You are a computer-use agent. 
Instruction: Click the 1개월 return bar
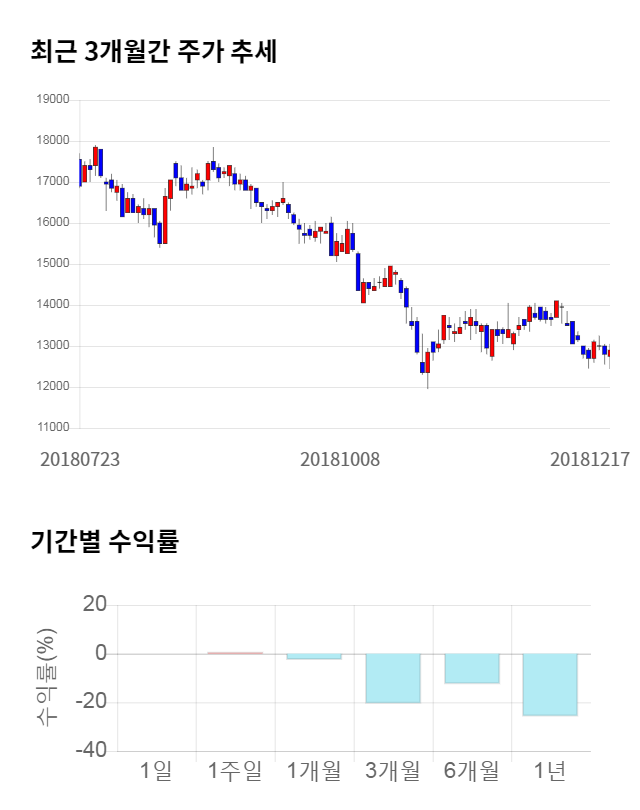(x=314, y=656)
